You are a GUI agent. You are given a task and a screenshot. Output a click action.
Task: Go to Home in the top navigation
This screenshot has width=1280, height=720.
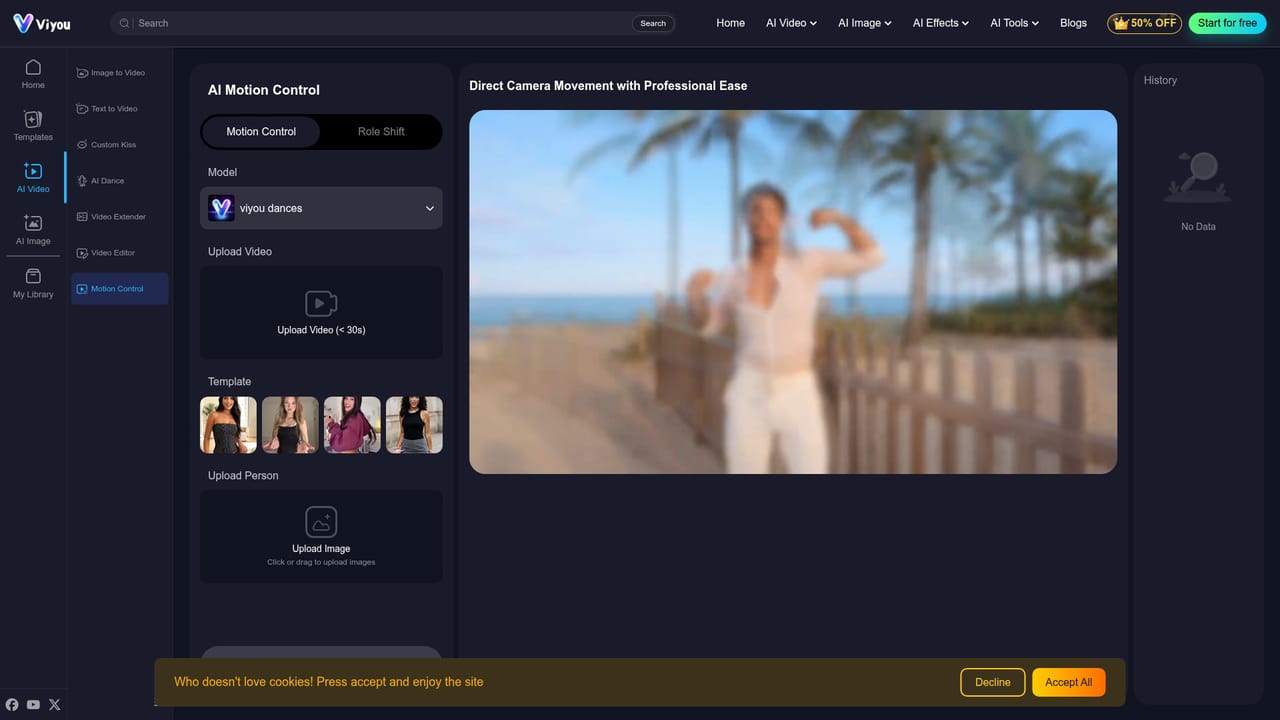(x=730, y=23)
